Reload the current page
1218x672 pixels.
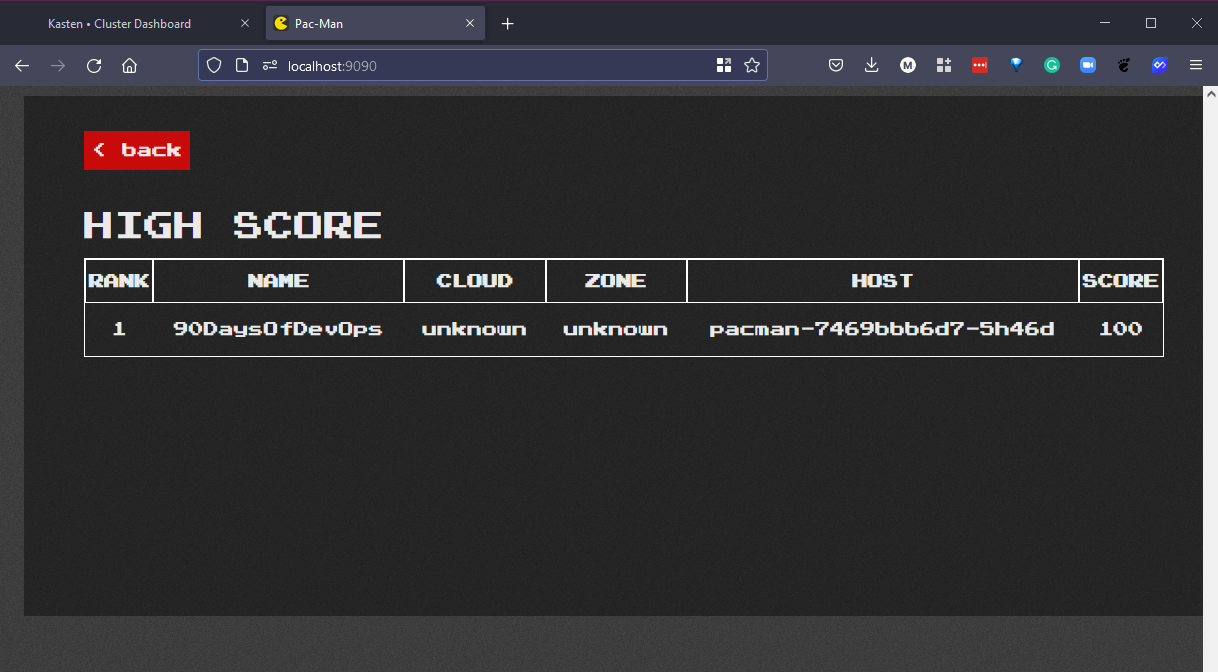click(94, 66)
